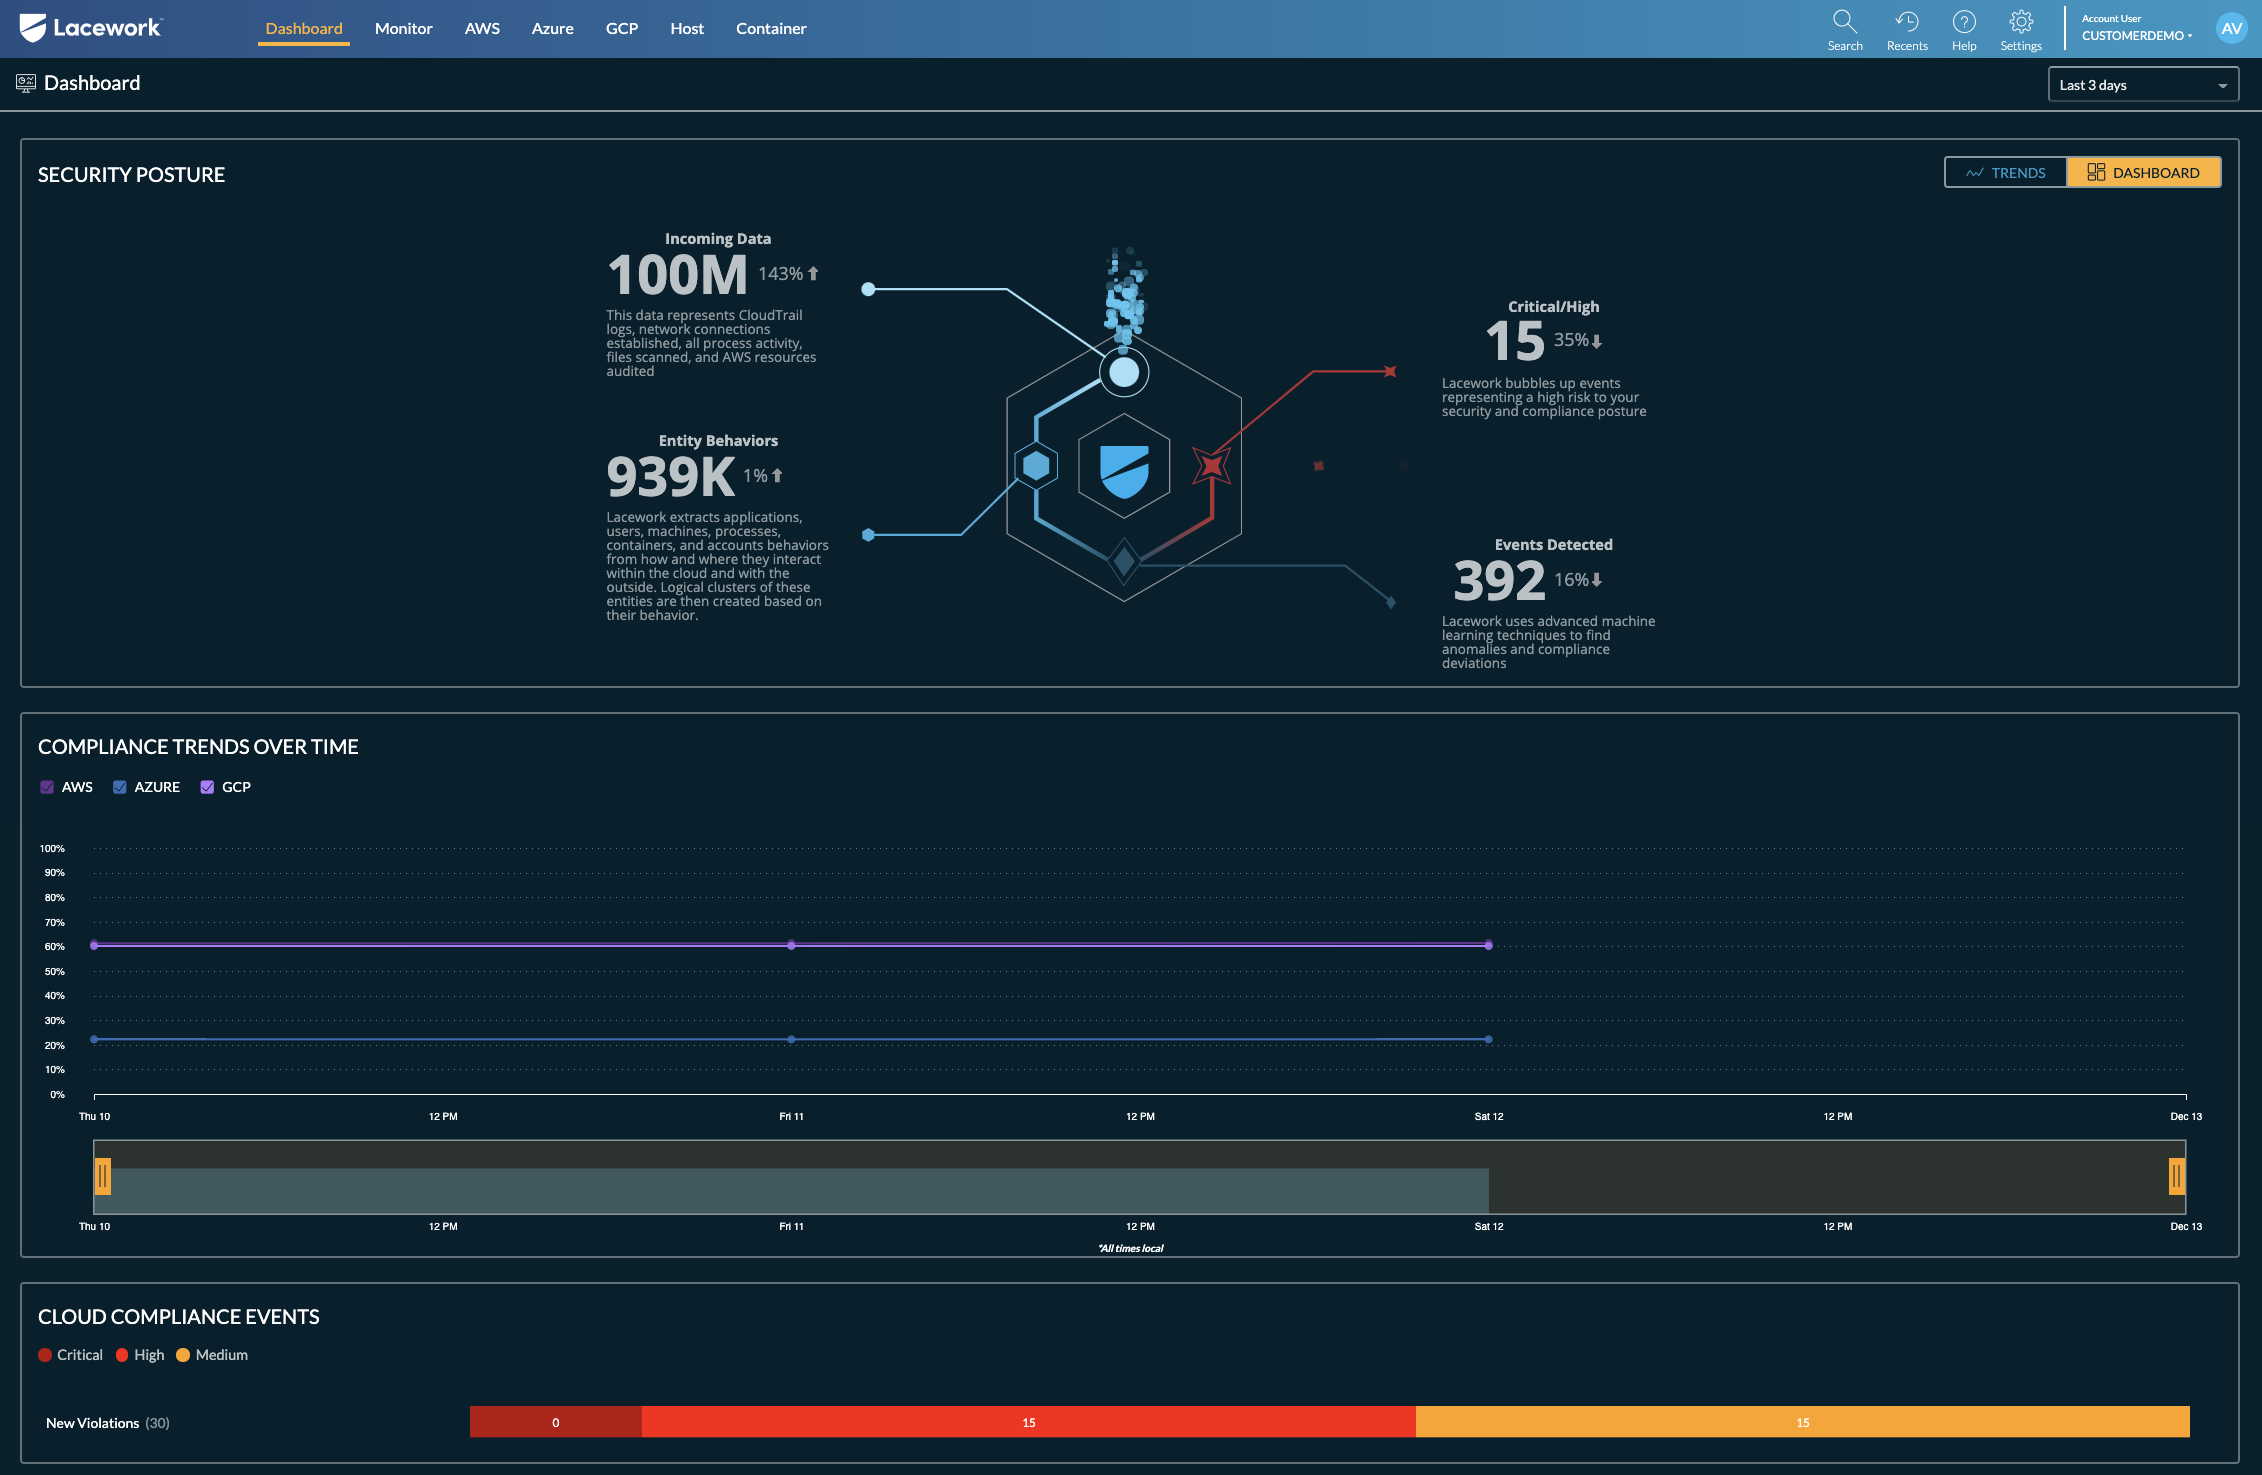The width and height of the screenshot is (2262, 1475).
Task: Click the COMPLIANCE TRENDS OVER TIME heading
Action: [x=198, y=747]
